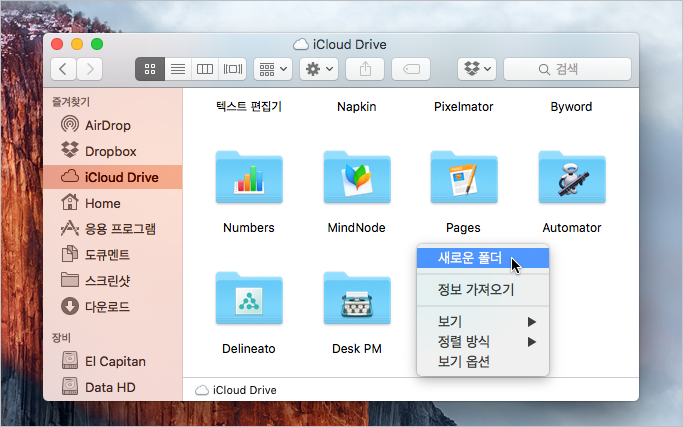Click the 즐겨찾기 sidebar section header
Image resolution: width=683 pixels, height=427 pixels.
(71, 102)
